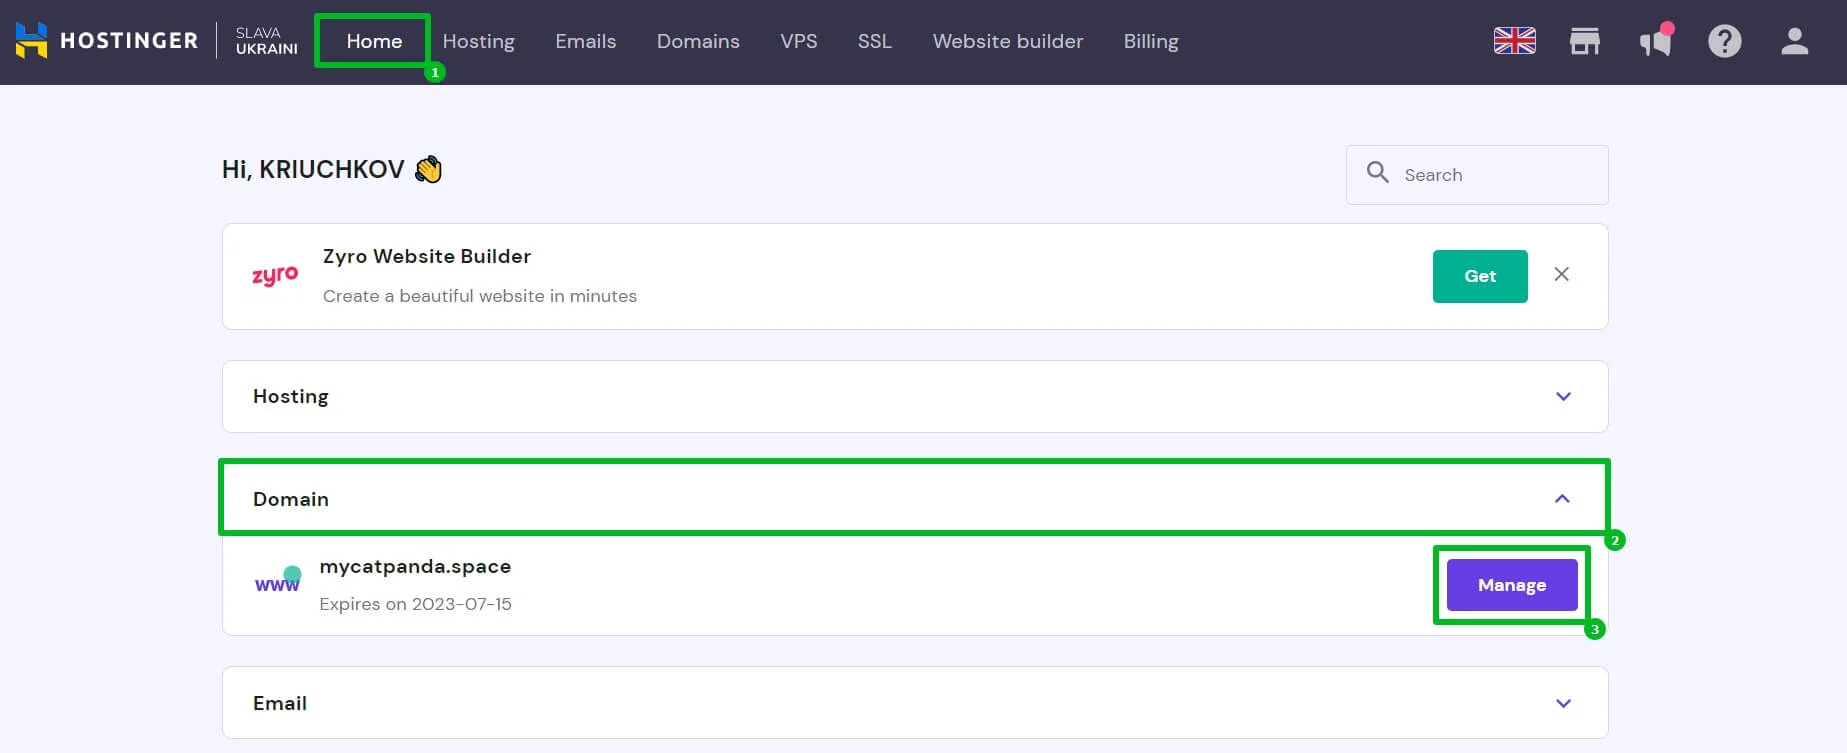1847x753 pixels.
Task: Focus the Search input field
Action: 1477,175
